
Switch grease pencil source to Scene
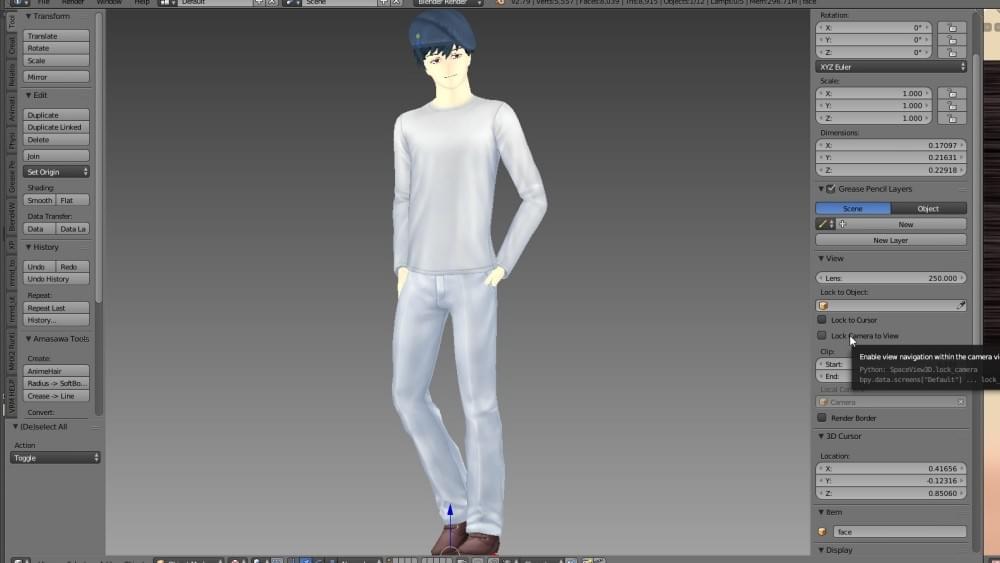(x=853, y=208)
